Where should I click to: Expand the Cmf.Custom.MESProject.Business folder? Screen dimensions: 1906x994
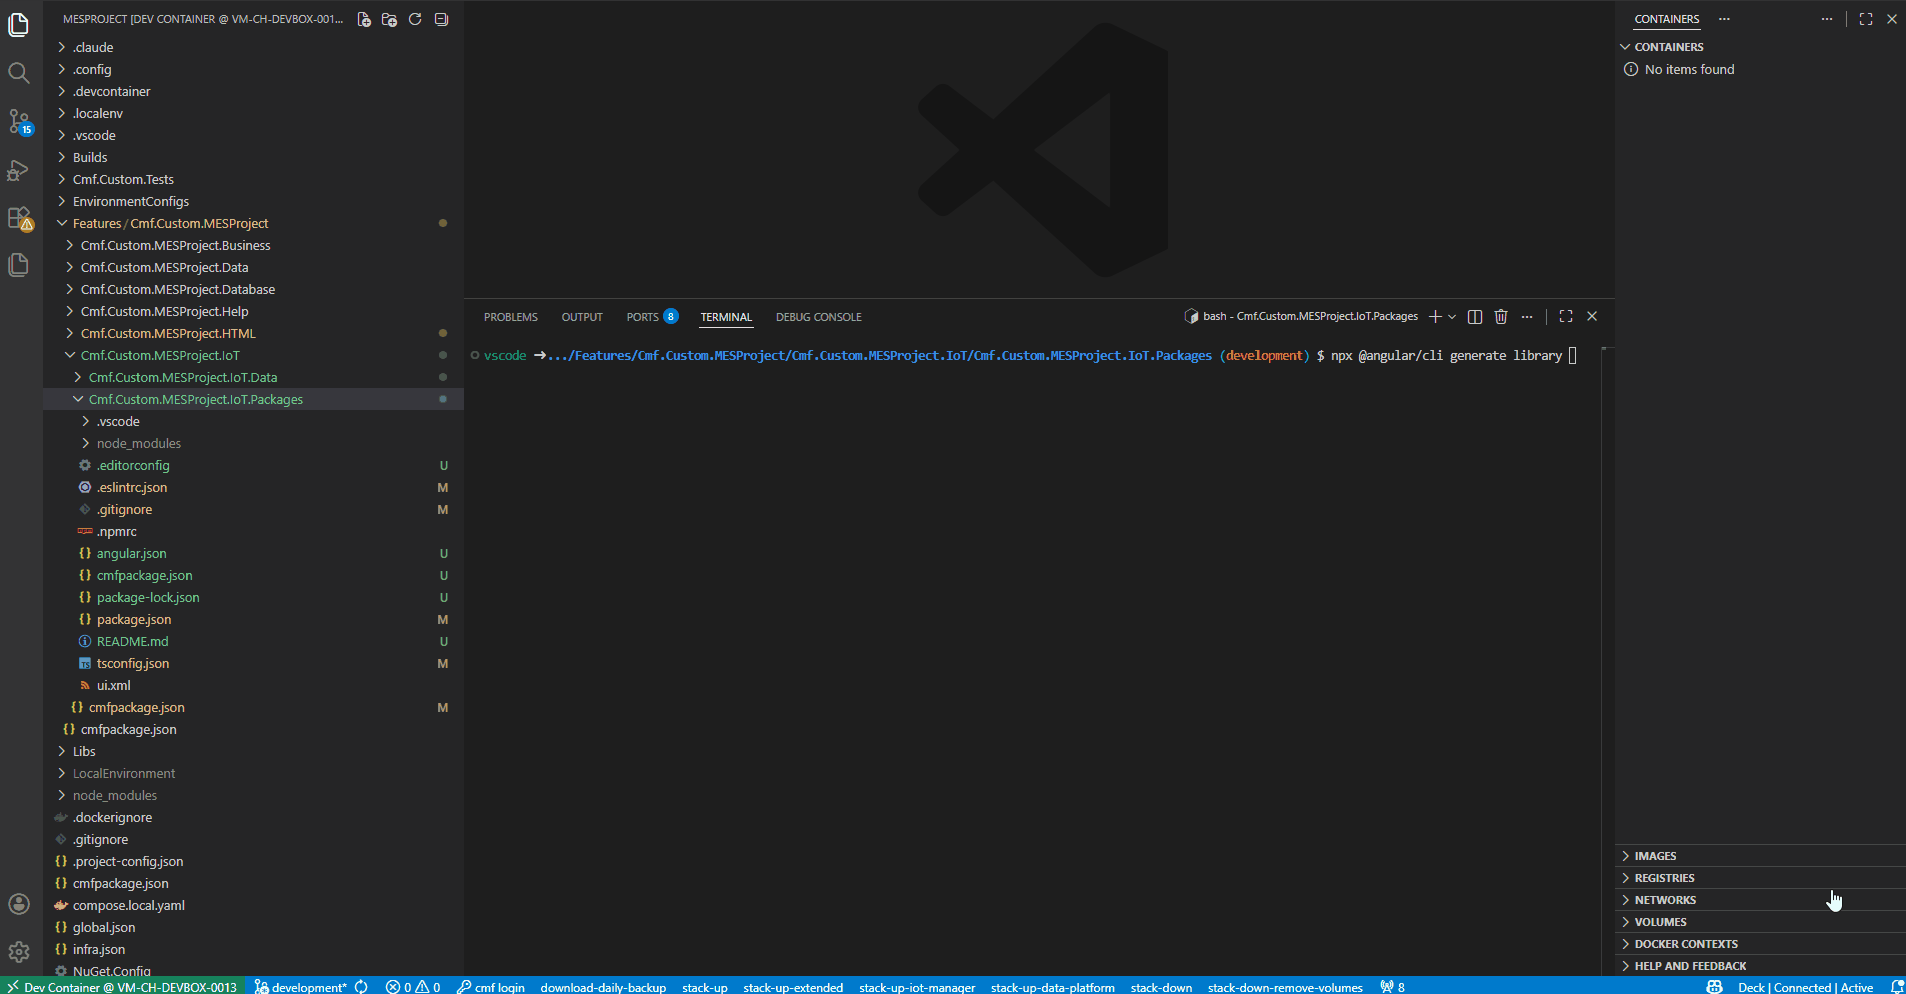click(x=175, y=246)
